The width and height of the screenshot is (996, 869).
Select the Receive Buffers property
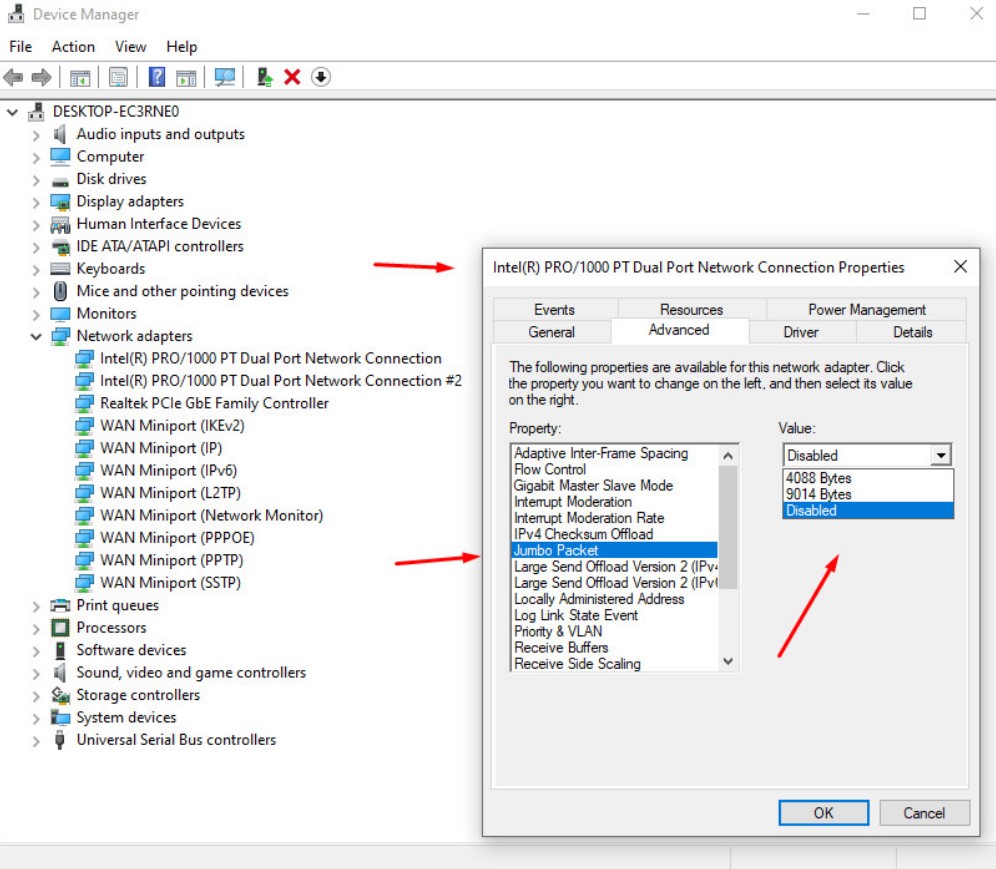click(x=615, y=648)
